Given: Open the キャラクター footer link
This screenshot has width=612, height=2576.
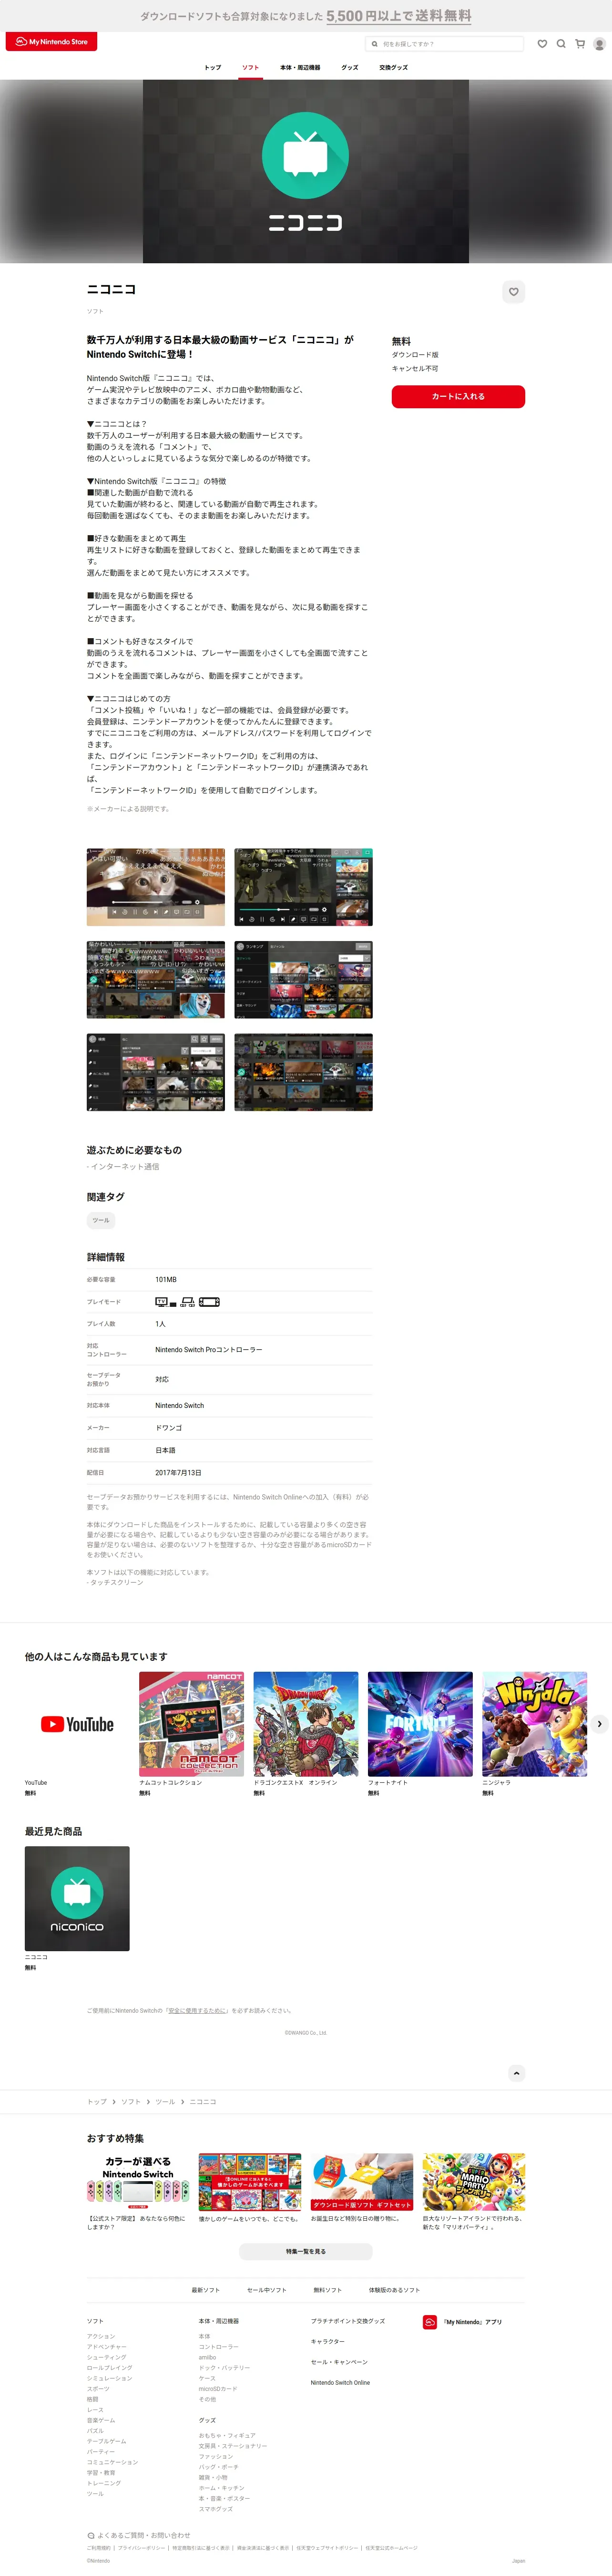Looking at the screenshot, I should (x=327, y=2342).
